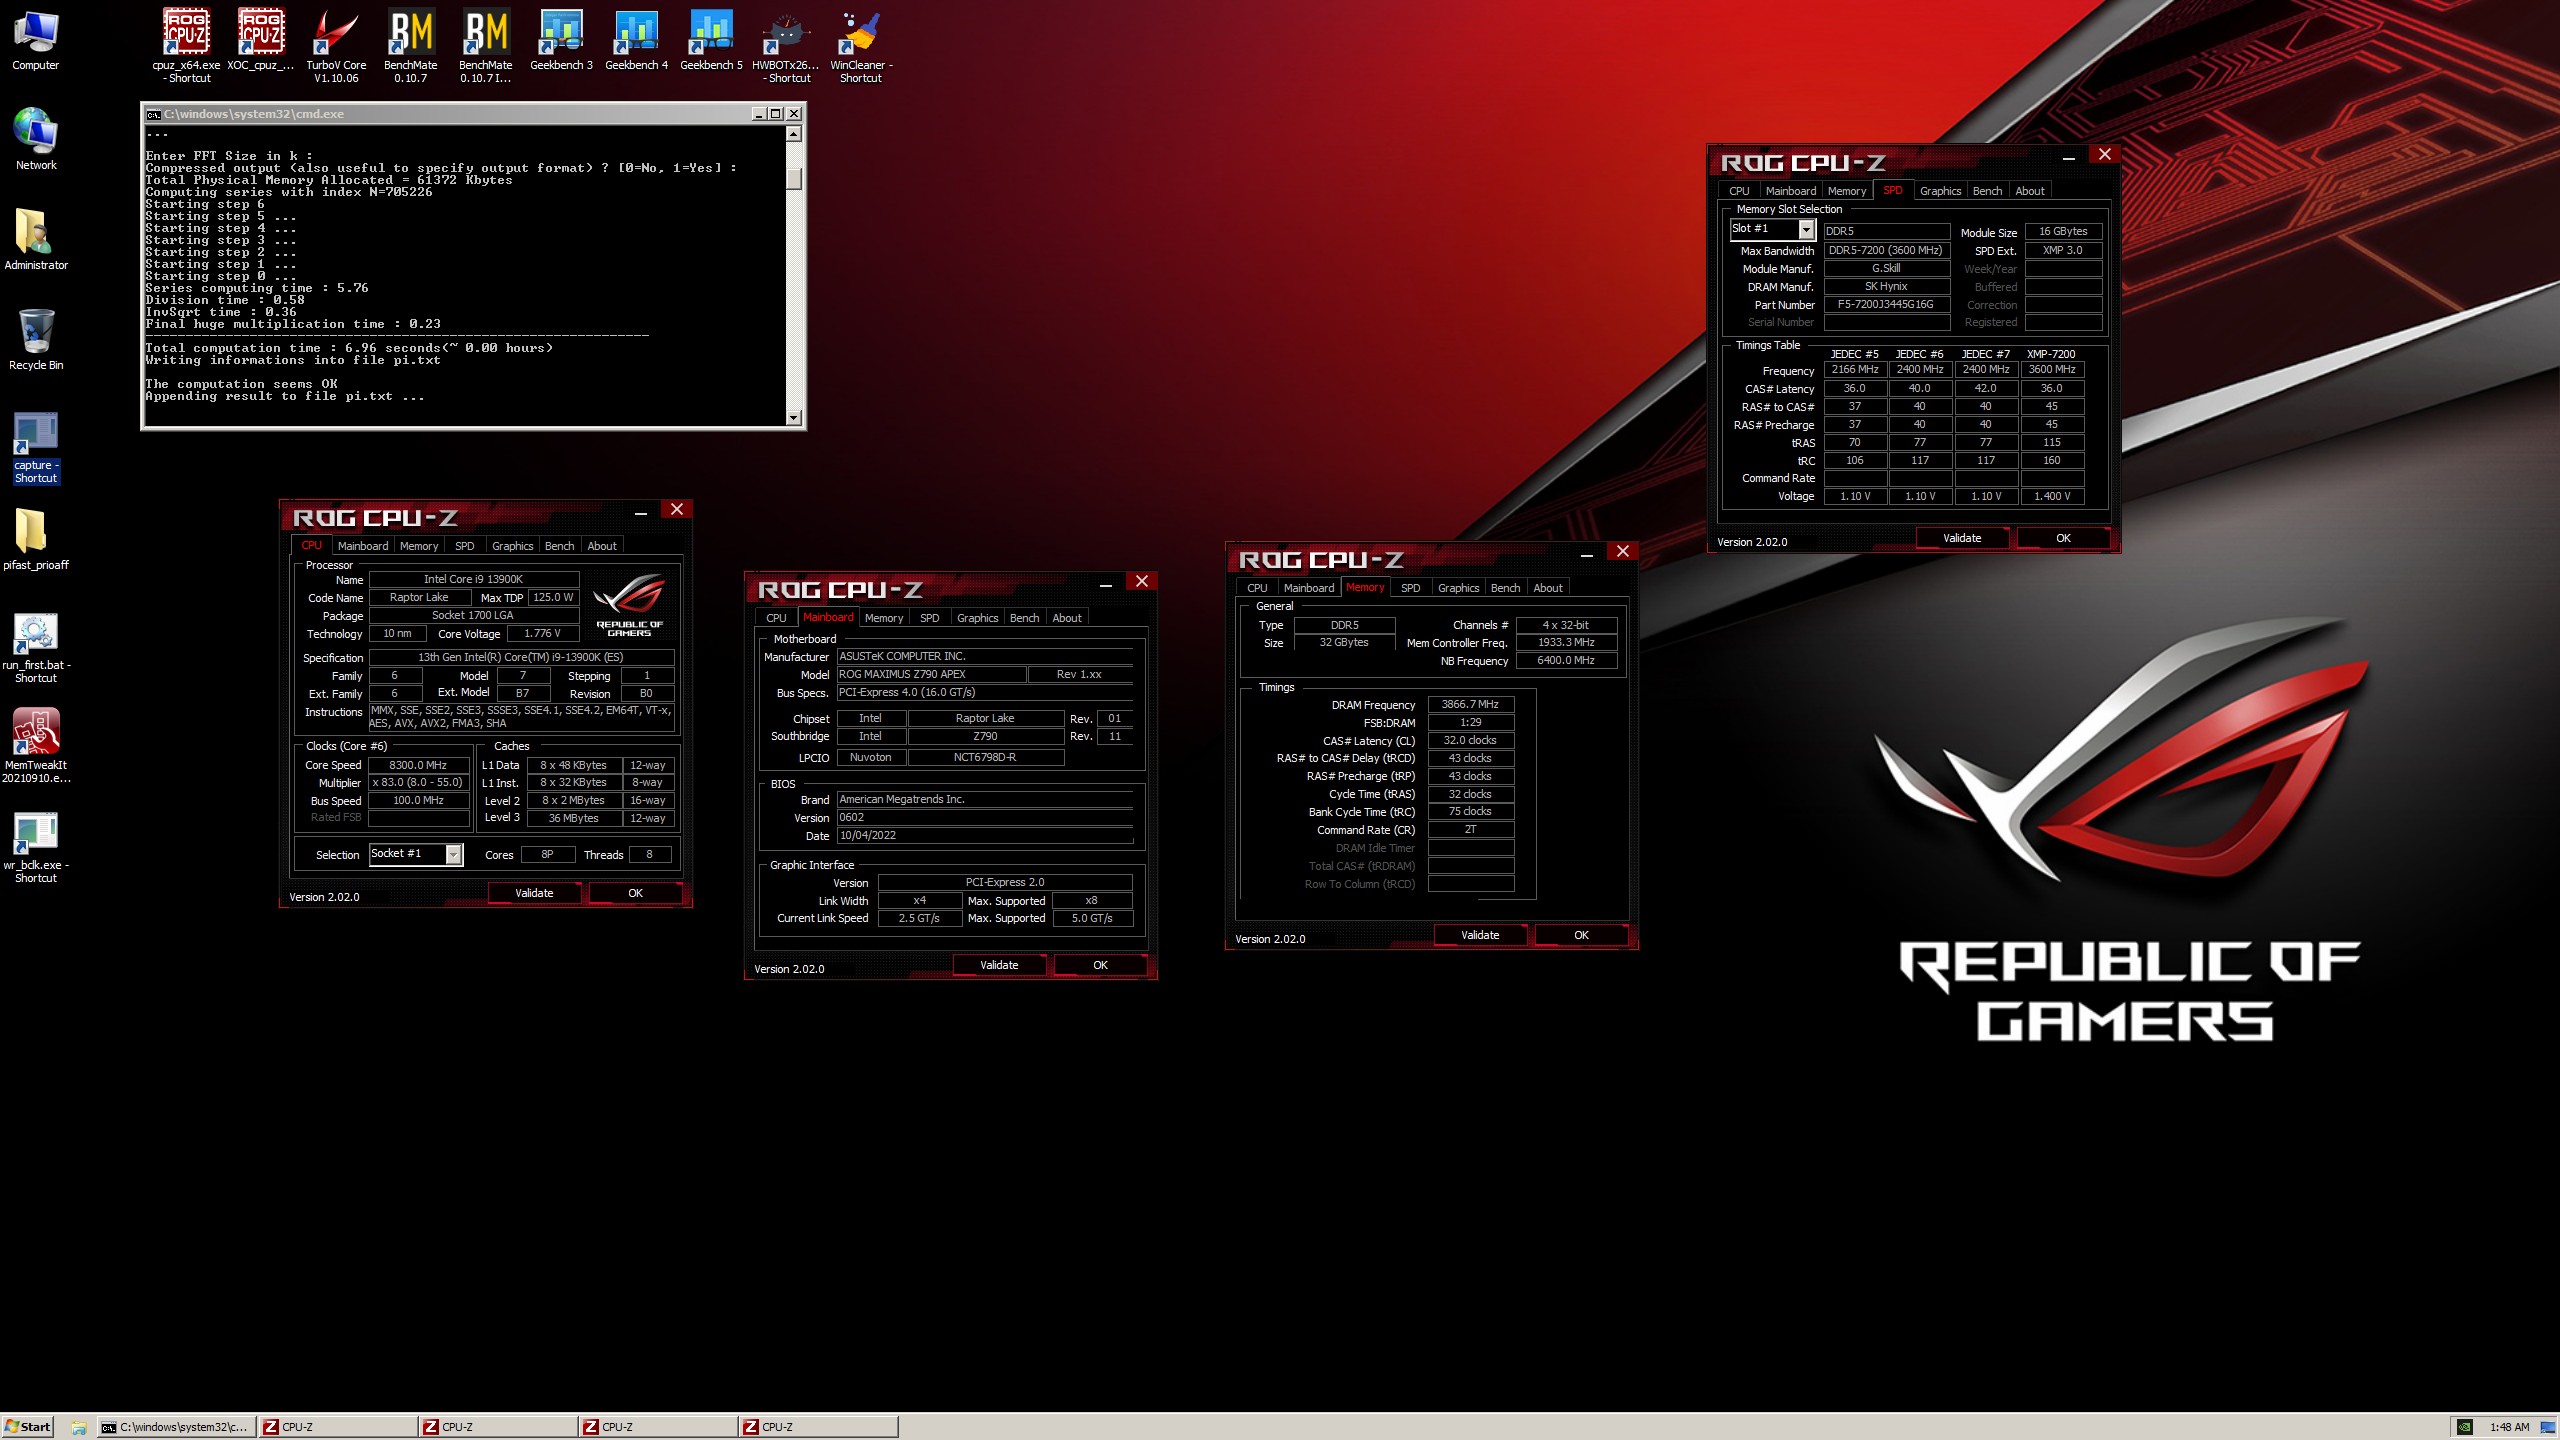Viewport: 2560px width, 1440px height.
Task: Click Validate in the CPU window
Action: [534, 893]
